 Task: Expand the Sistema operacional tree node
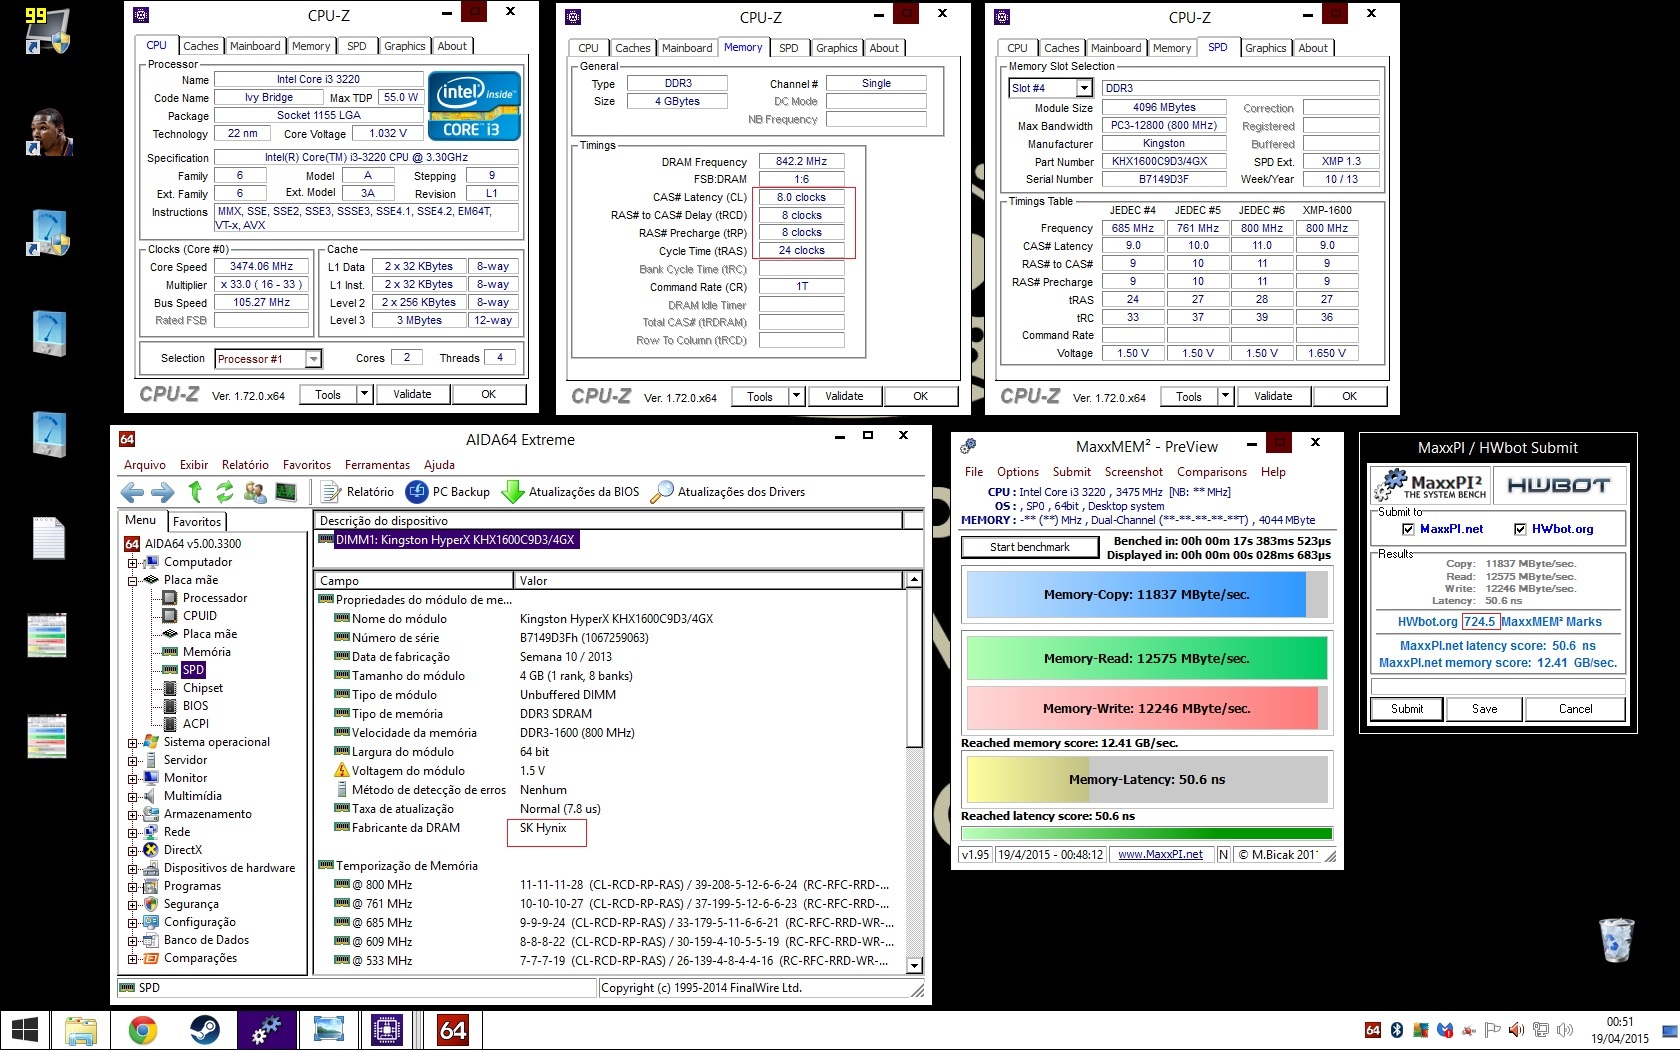pos(132,742)
